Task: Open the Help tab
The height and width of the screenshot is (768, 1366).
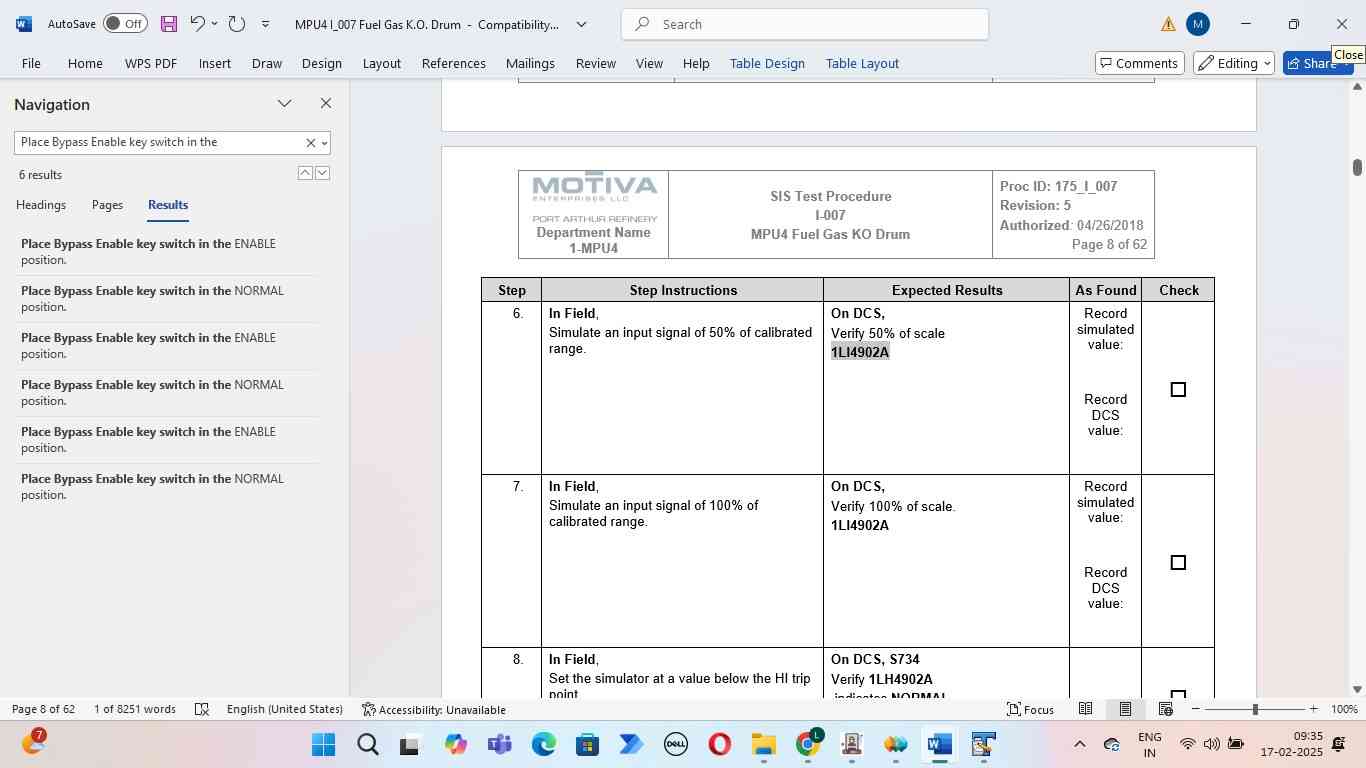Action: (696, 63)
